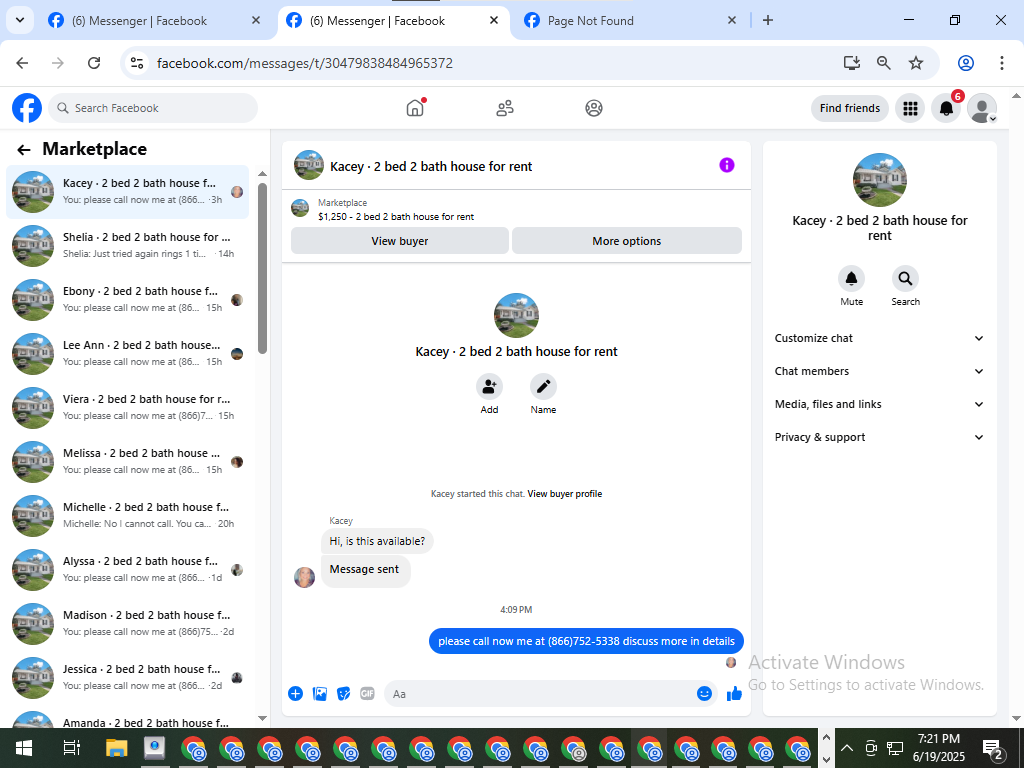Open the Shelia conversation

click(127, 246)
